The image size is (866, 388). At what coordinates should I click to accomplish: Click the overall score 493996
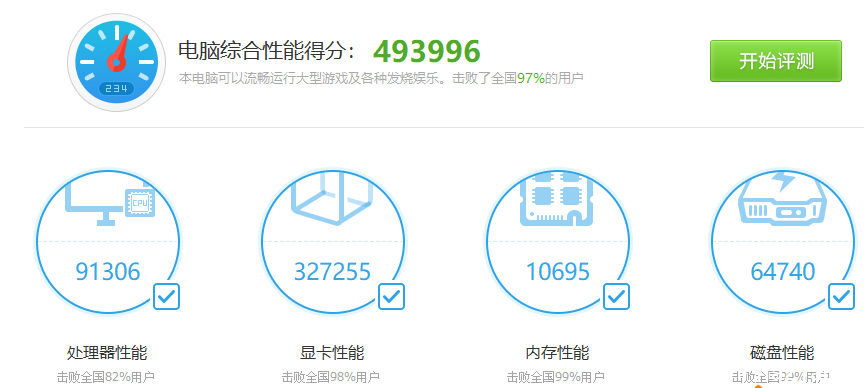(x=427, y=51)
